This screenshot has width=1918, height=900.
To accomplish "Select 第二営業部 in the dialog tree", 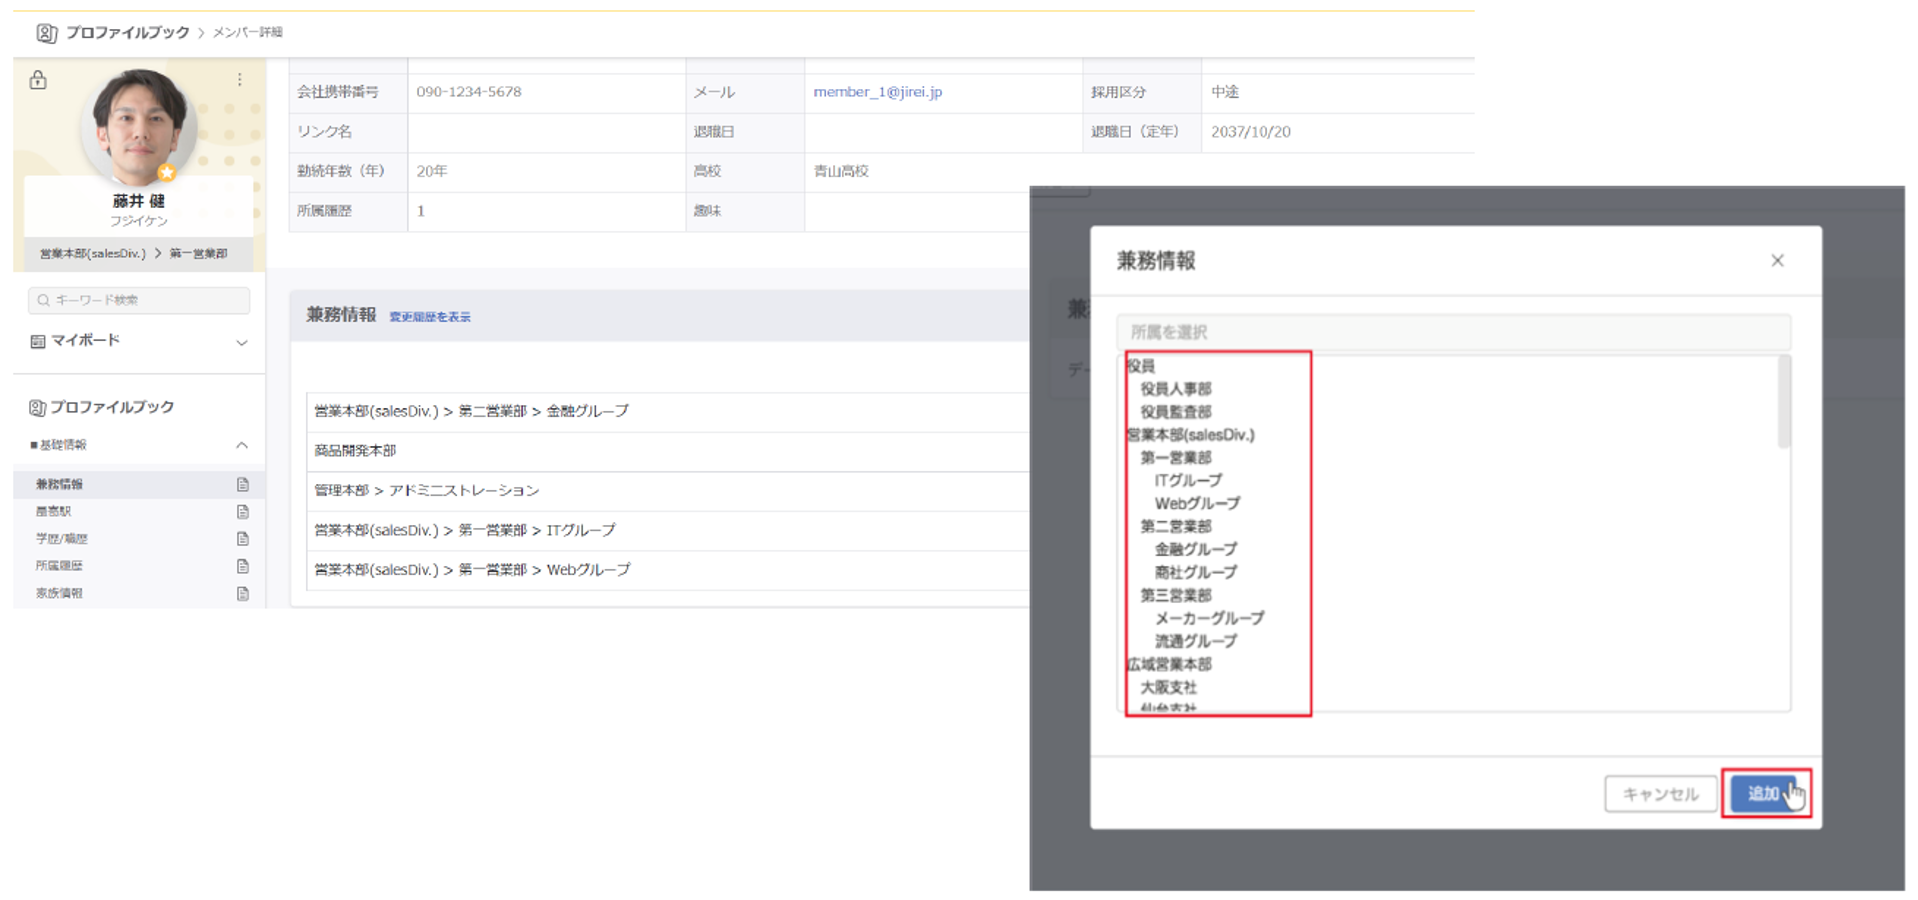I will (x=1176, y=527).
